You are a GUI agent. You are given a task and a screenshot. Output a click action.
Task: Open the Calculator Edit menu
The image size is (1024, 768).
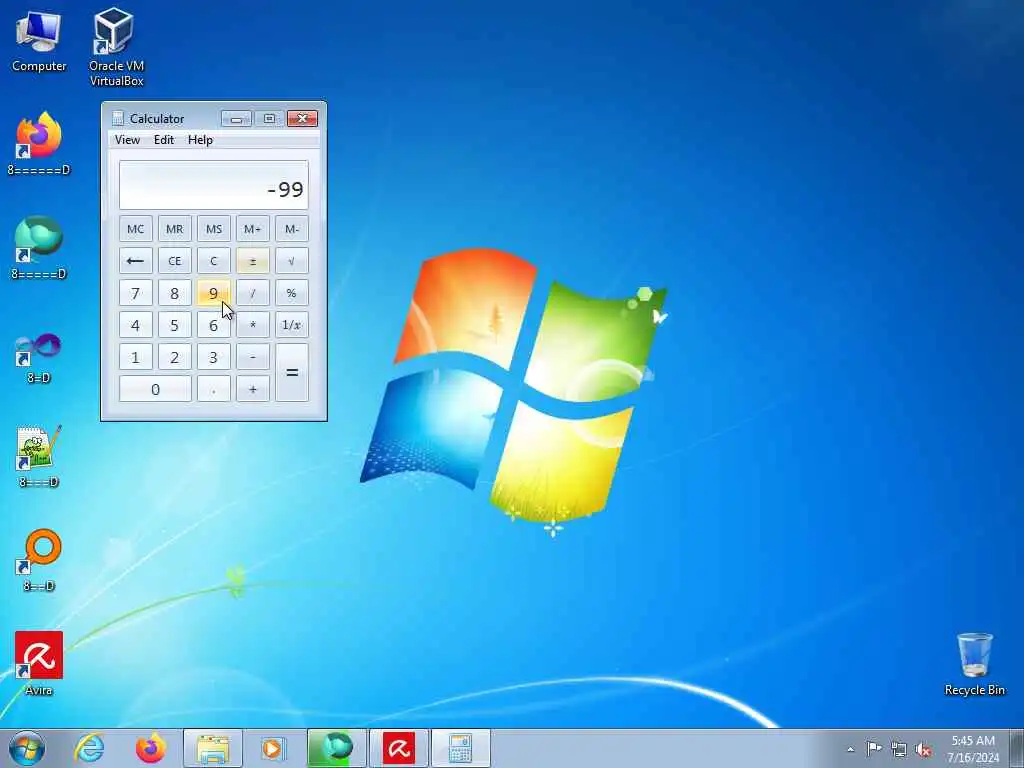pyautogui.click(x=164, y=140)
